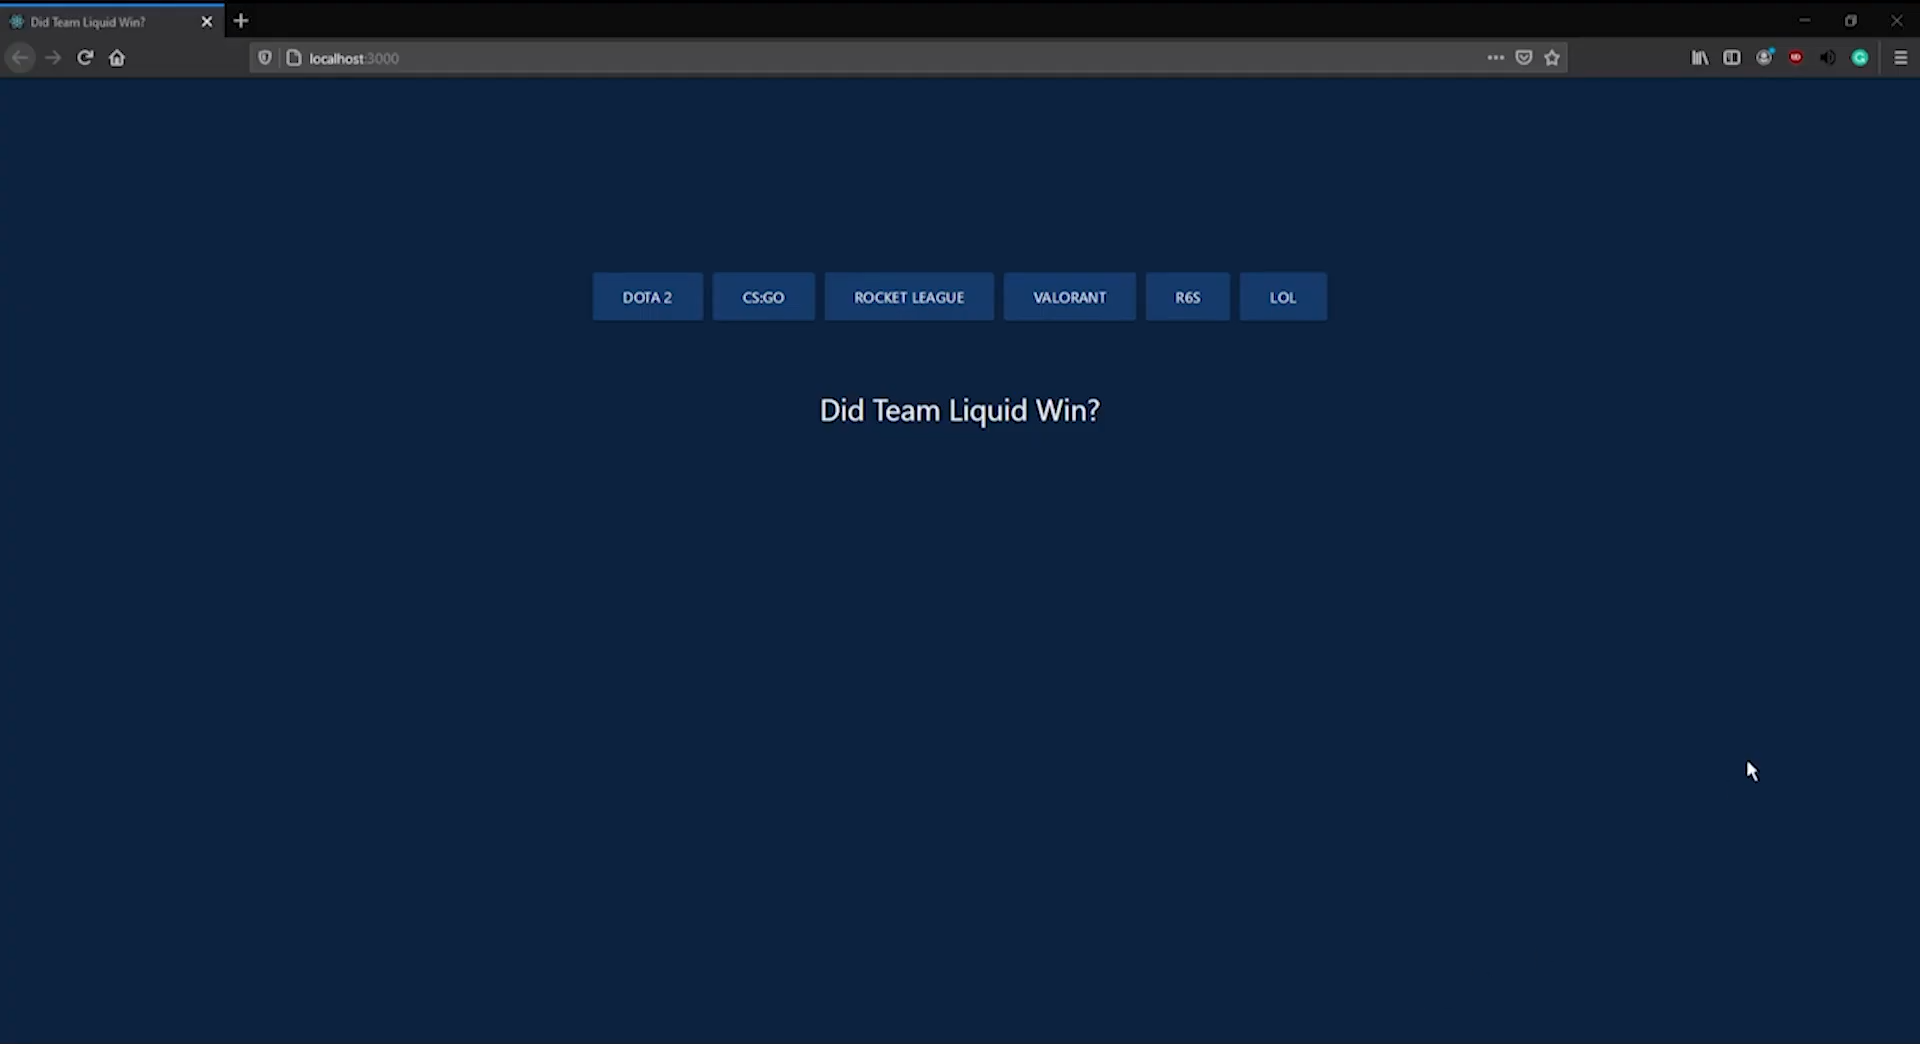Click the Did Team Liquid Win? heading
This screenshot has height=1044, width=1920.
[960, 411]
